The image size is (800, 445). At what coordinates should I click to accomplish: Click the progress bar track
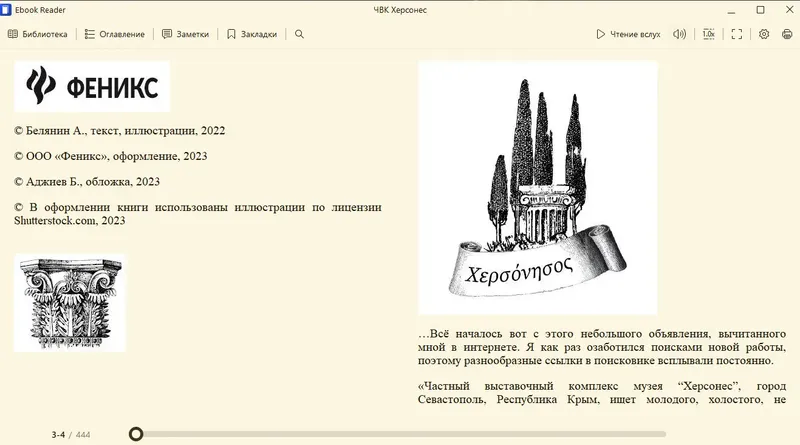pos(398,434)
